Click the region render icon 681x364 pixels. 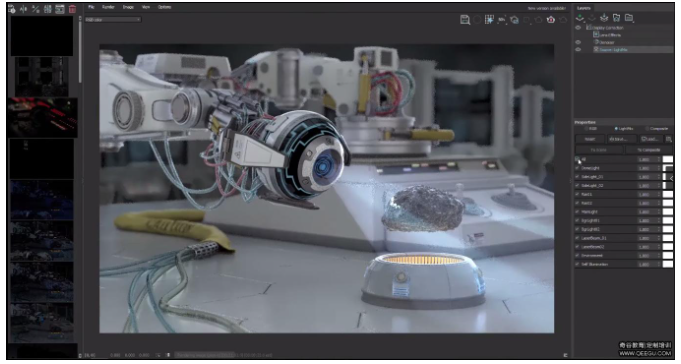(x=489, y=20)
